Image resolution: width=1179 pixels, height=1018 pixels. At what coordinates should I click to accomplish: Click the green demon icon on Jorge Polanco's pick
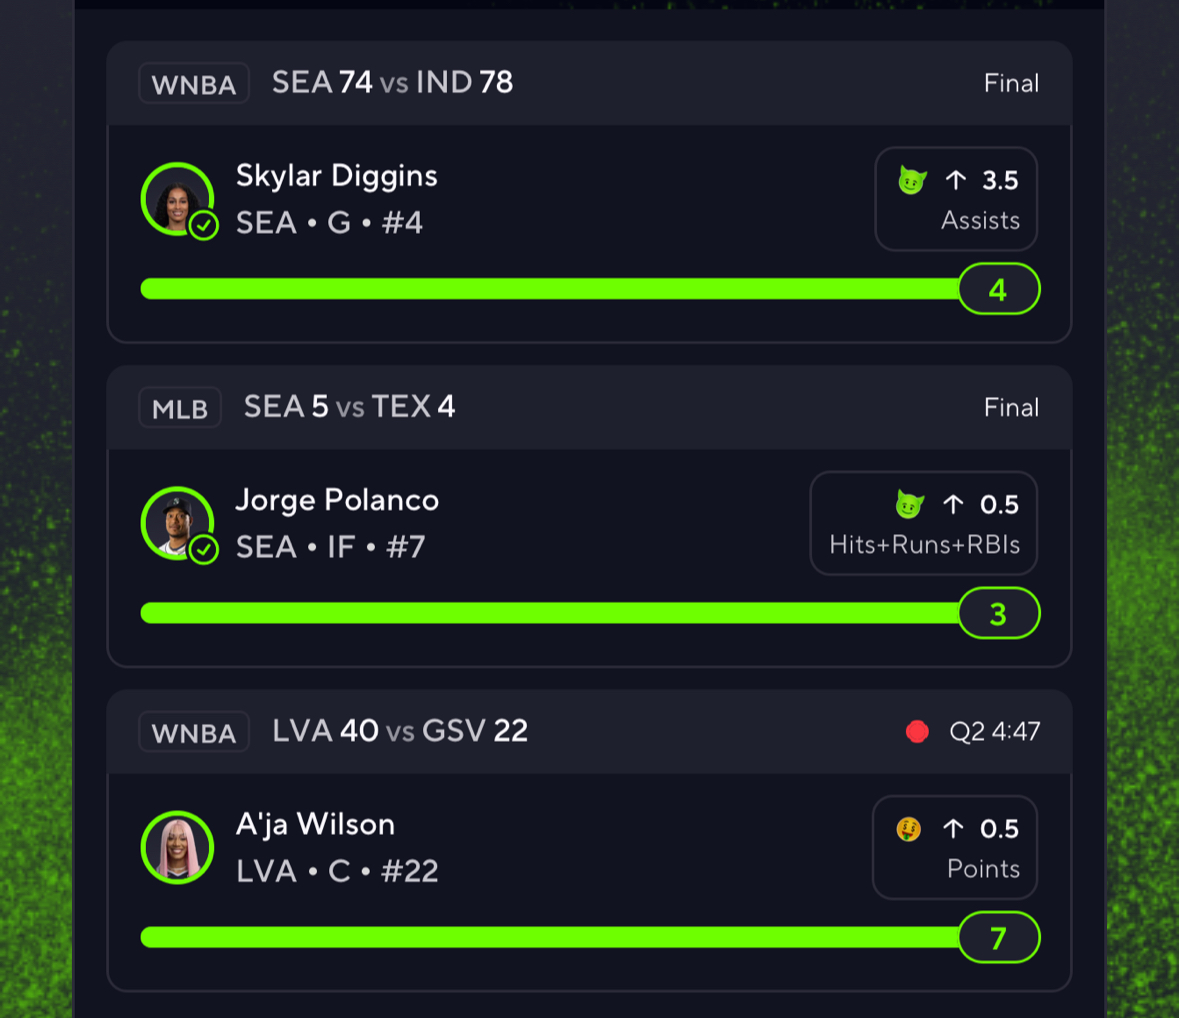click(910, 504)
